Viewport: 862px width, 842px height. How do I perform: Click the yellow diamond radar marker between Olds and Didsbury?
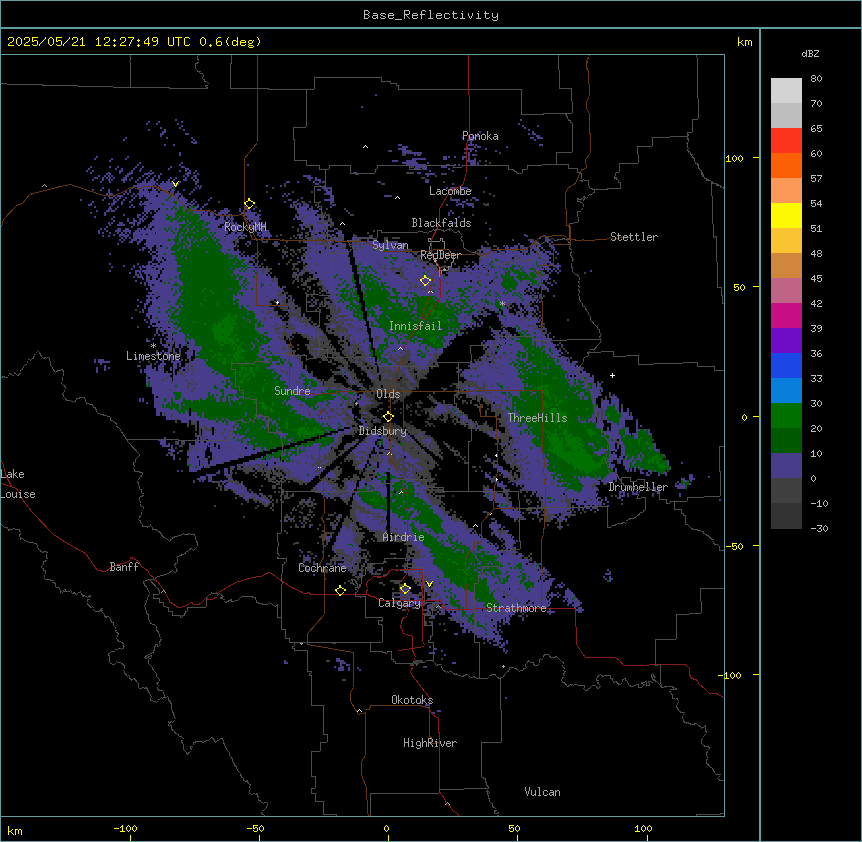click(x=388, y=417)
